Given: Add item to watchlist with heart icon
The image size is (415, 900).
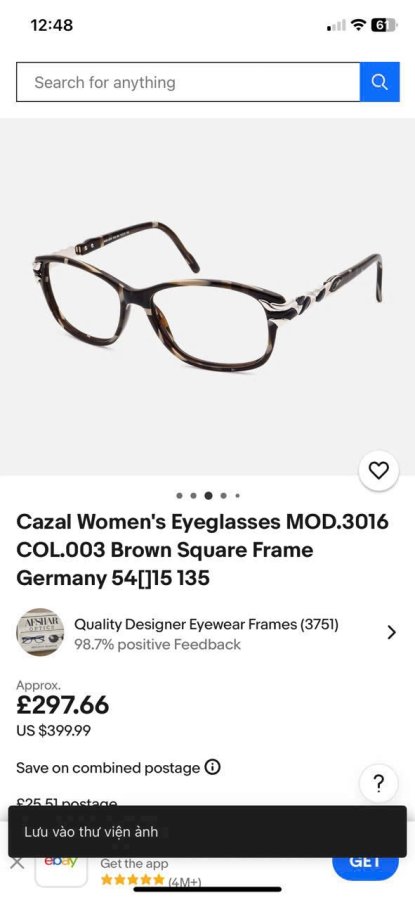Looking at the screenshot, I should pos(378,471).
